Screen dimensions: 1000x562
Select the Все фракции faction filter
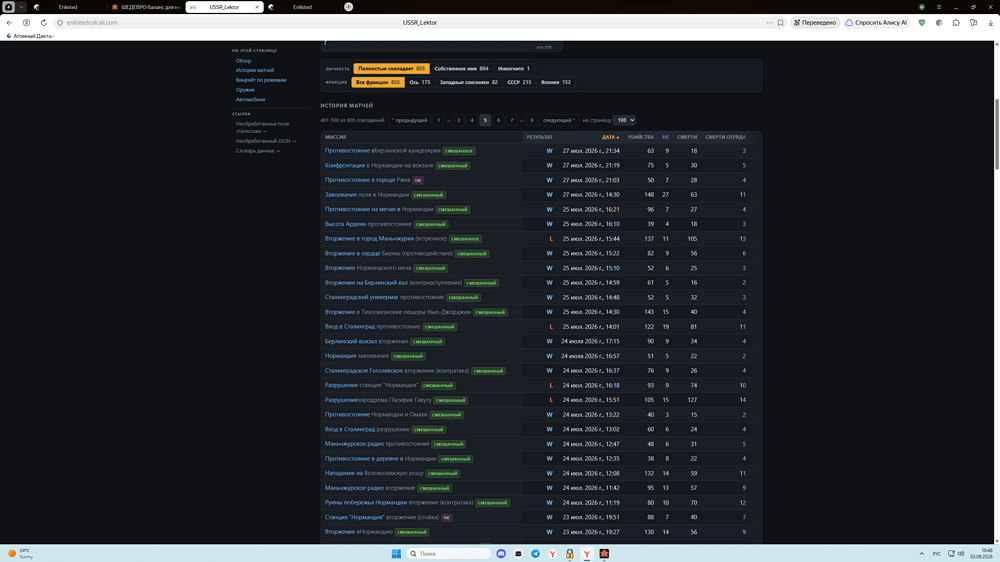pos(378,82)
